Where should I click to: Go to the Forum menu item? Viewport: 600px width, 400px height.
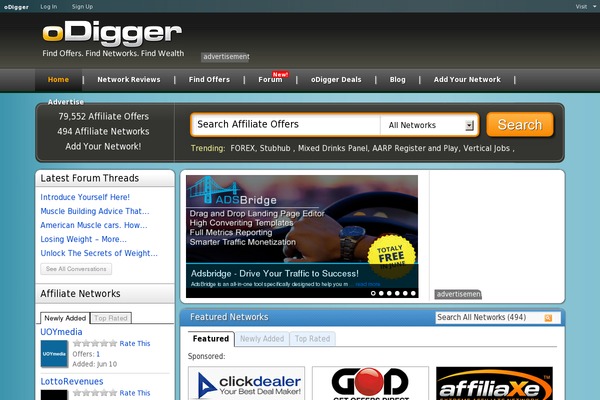pos(270,80)
